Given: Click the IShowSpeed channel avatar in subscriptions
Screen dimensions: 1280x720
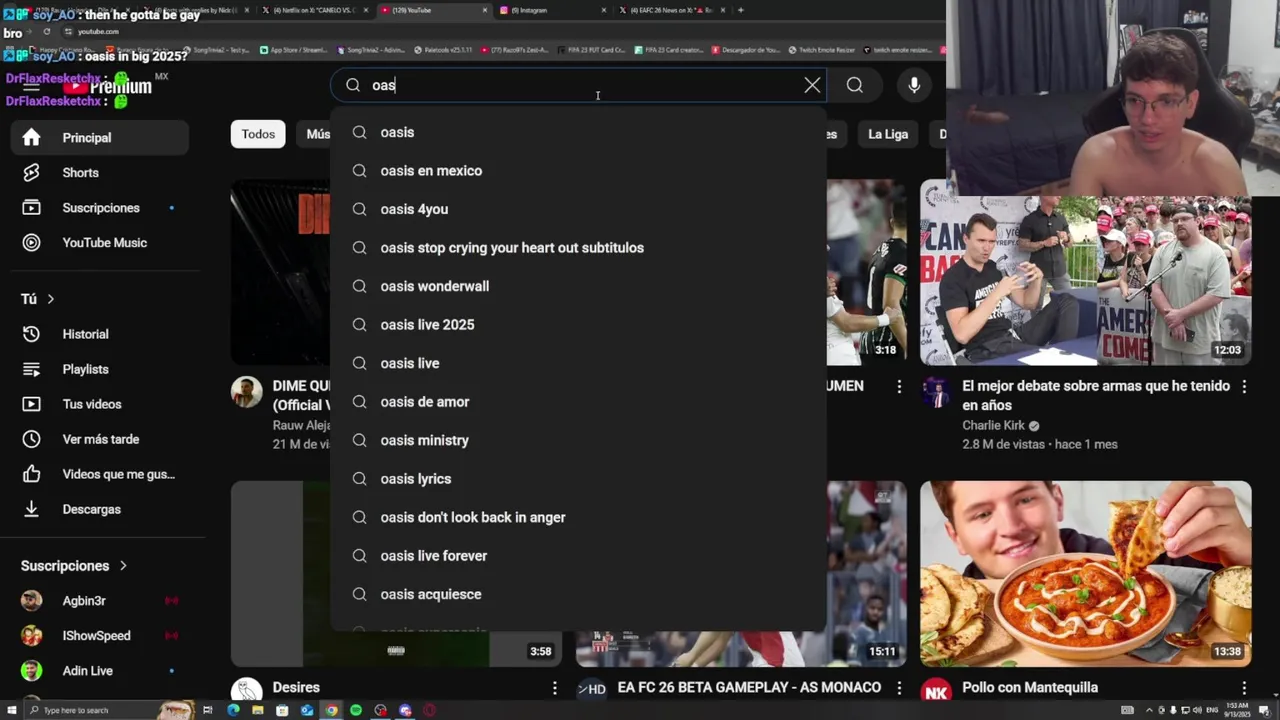Looking at the screenshot, I should click(x=32, y=636).
